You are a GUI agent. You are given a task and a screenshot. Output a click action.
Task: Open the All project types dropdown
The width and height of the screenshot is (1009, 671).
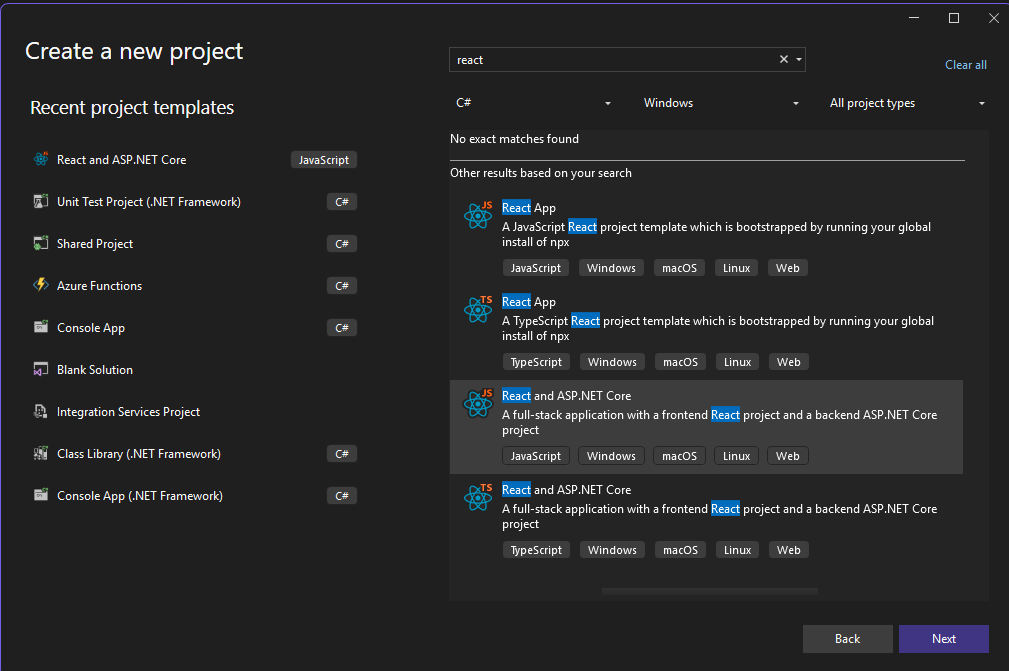click(x=907, y=103)
